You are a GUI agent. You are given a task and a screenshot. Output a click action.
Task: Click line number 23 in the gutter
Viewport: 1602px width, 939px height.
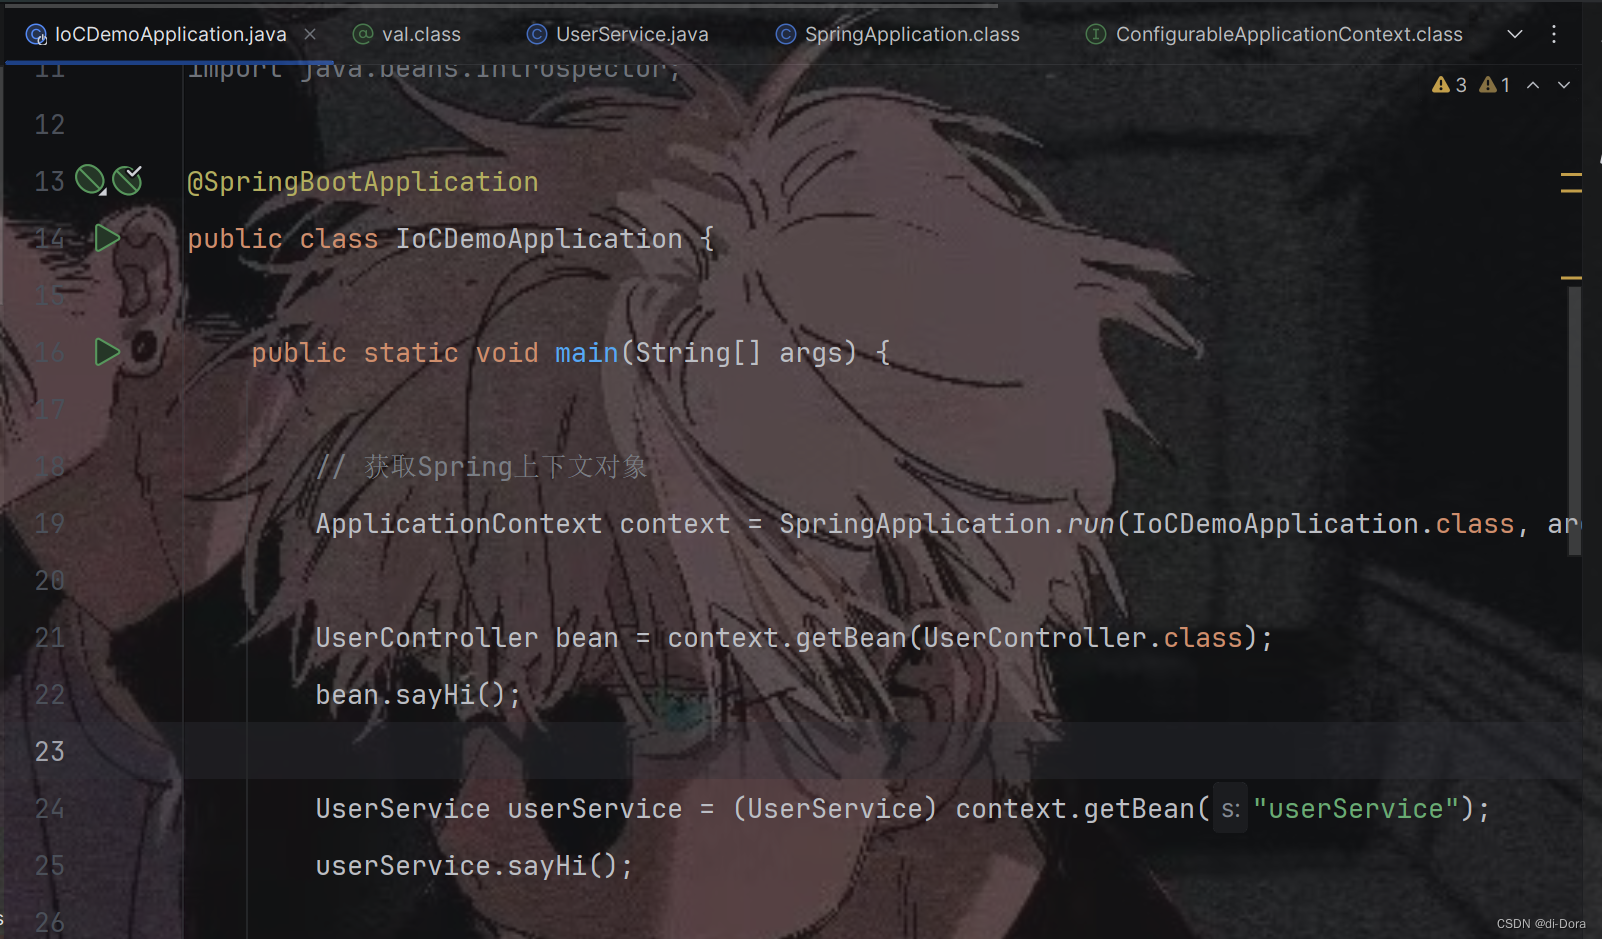pos(49,752)
